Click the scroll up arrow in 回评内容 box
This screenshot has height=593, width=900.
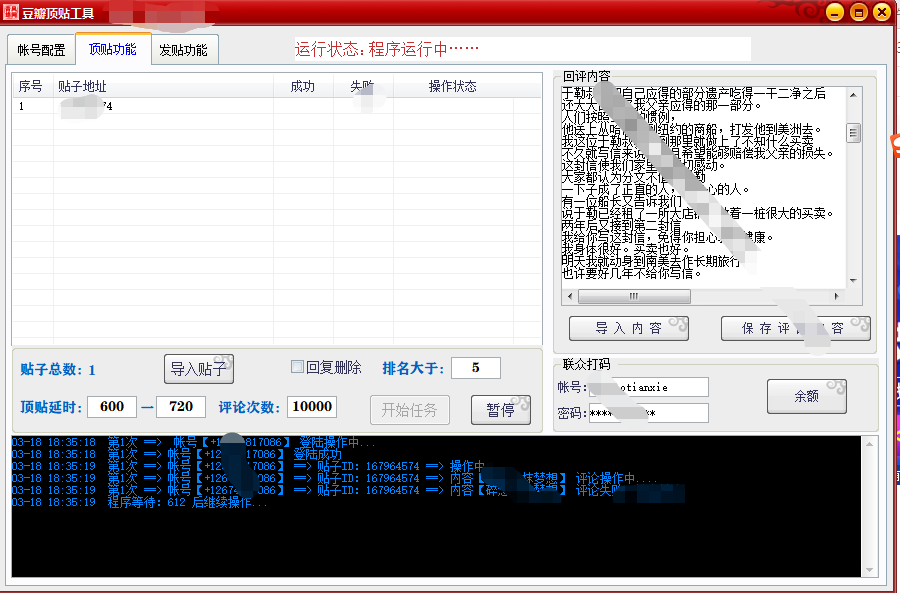coord(853,94)
